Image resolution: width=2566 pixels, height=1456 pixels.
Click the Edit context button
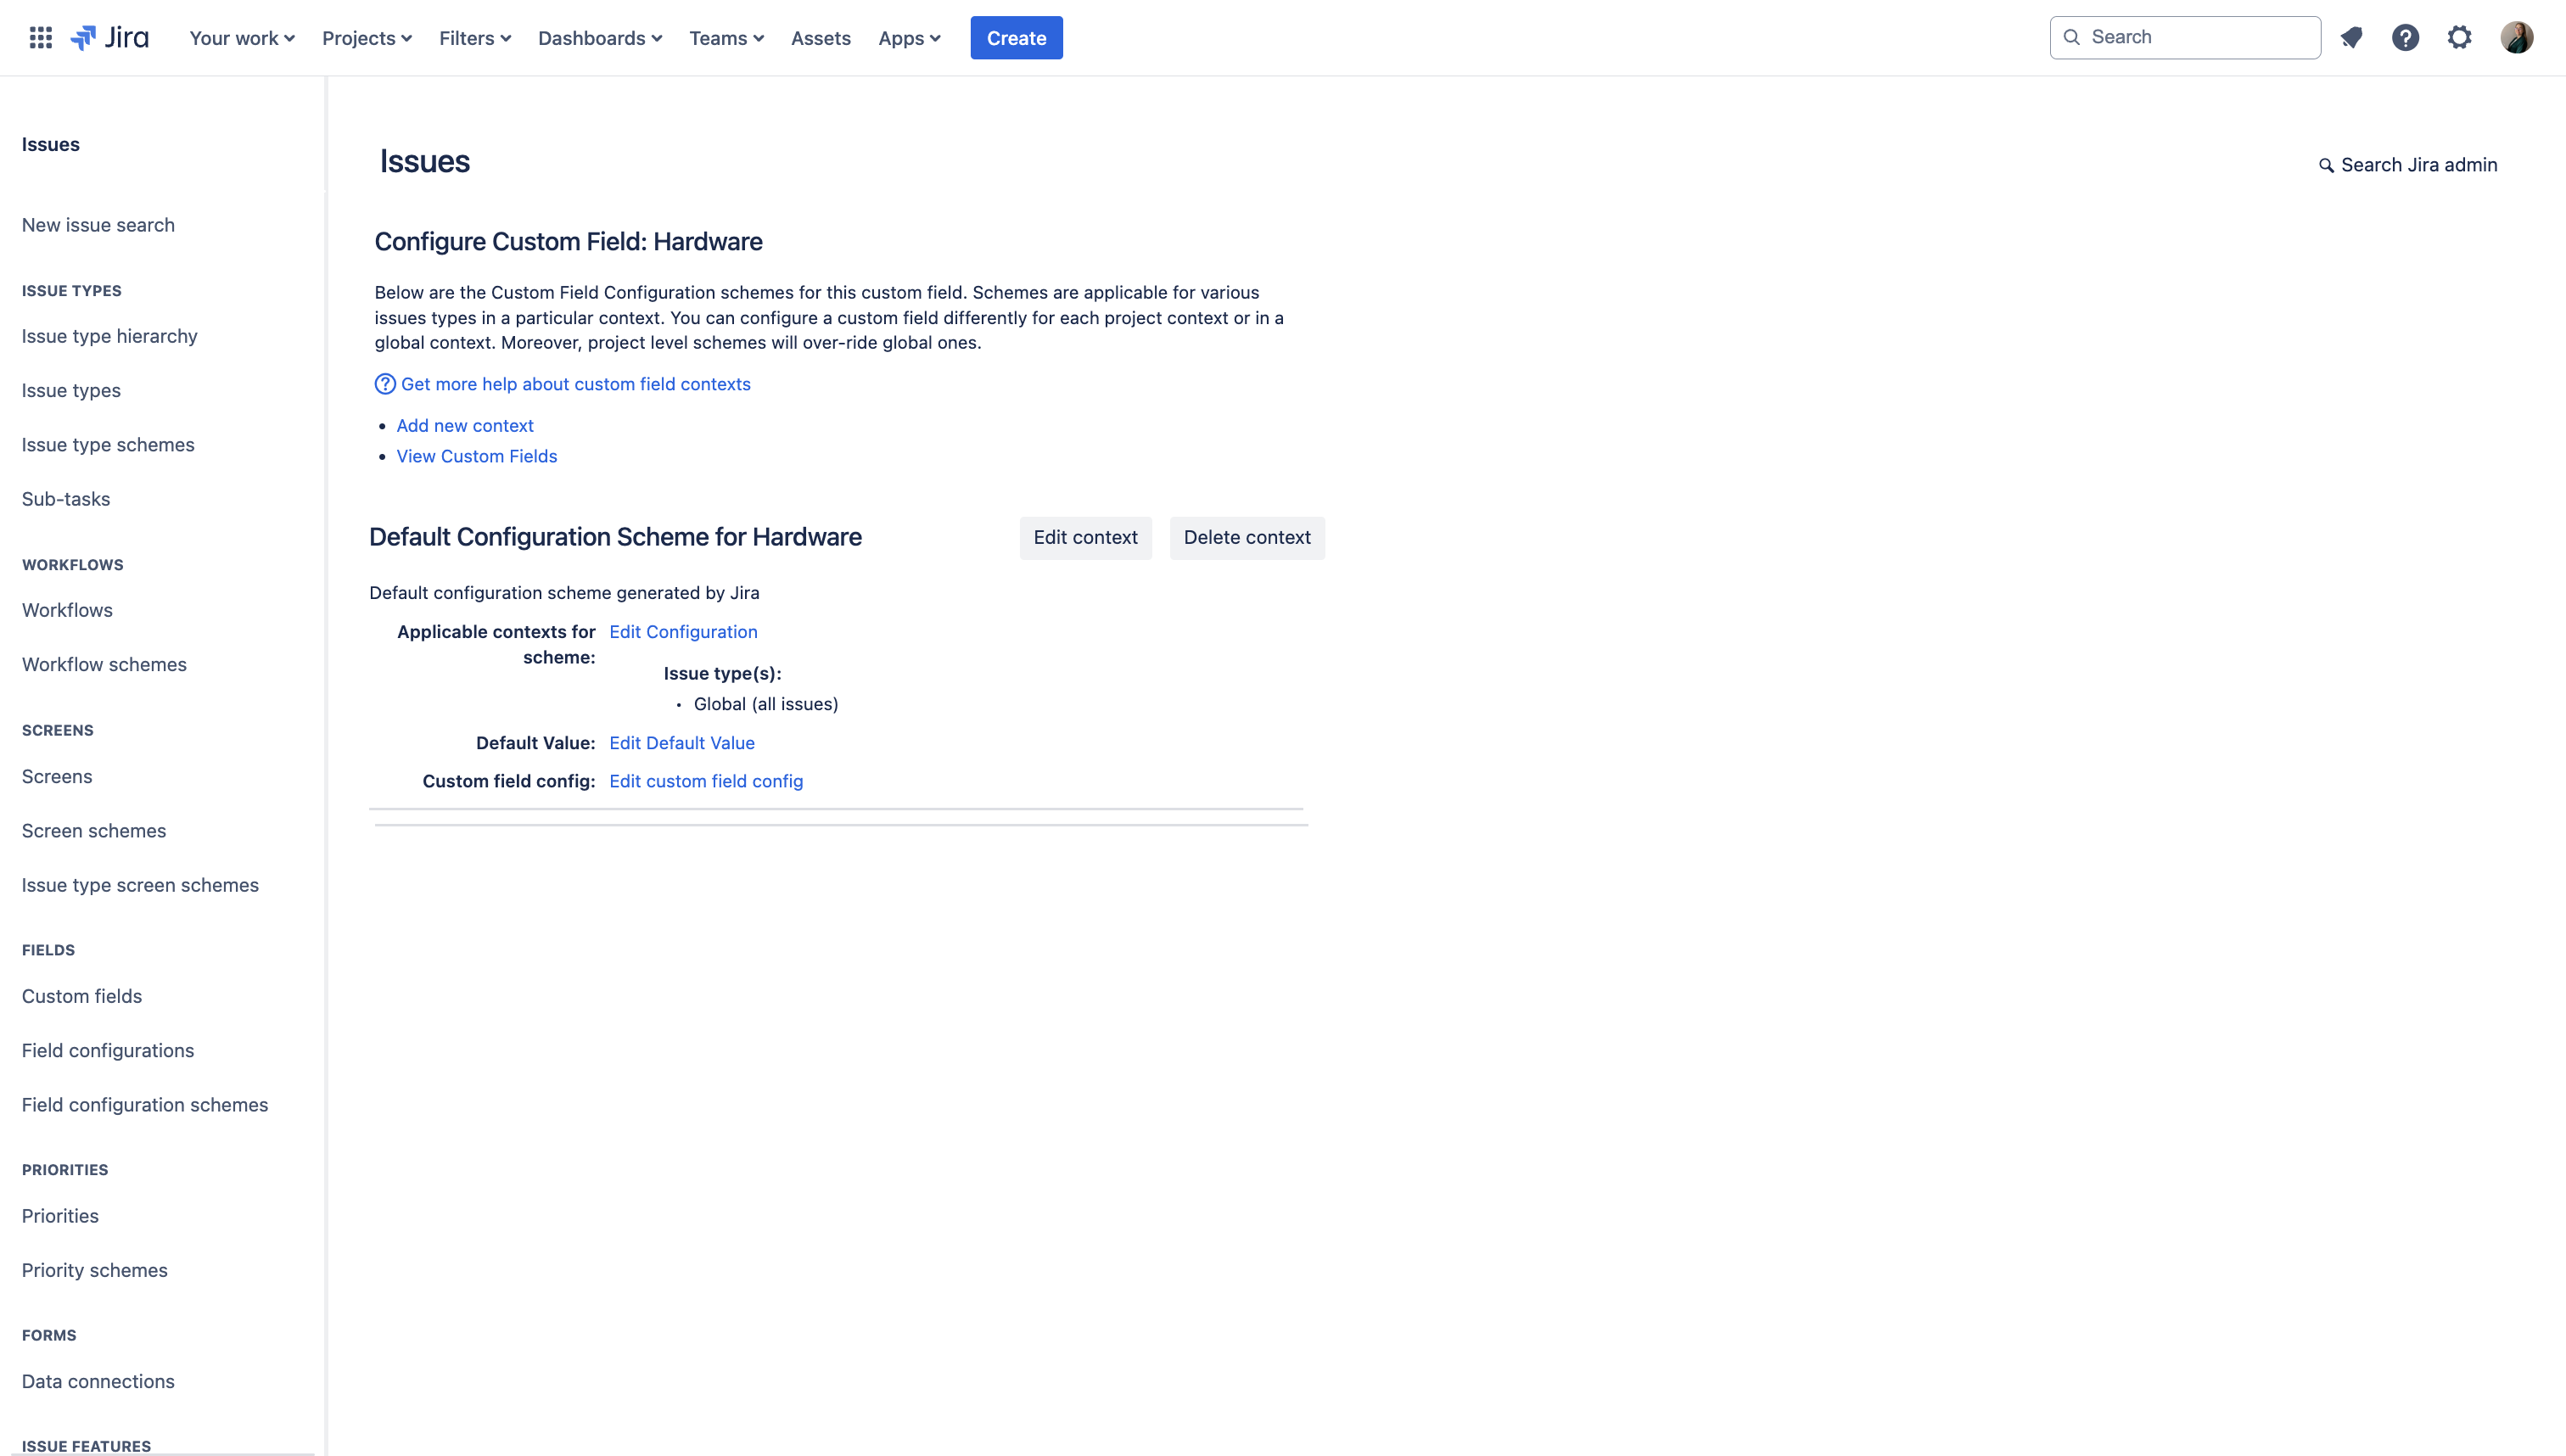click(1084, 538)
